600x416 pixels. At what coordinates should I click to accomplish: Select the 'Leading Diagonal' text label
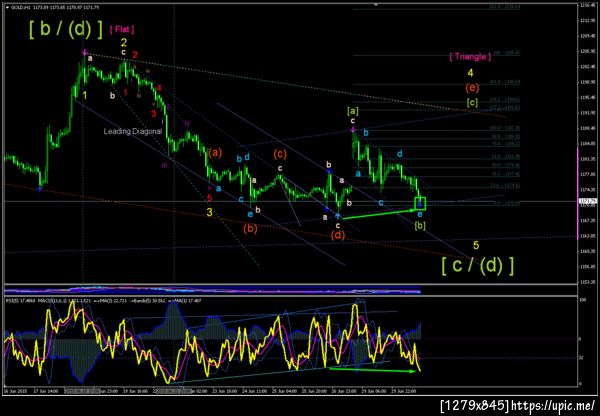pos(133,131)
